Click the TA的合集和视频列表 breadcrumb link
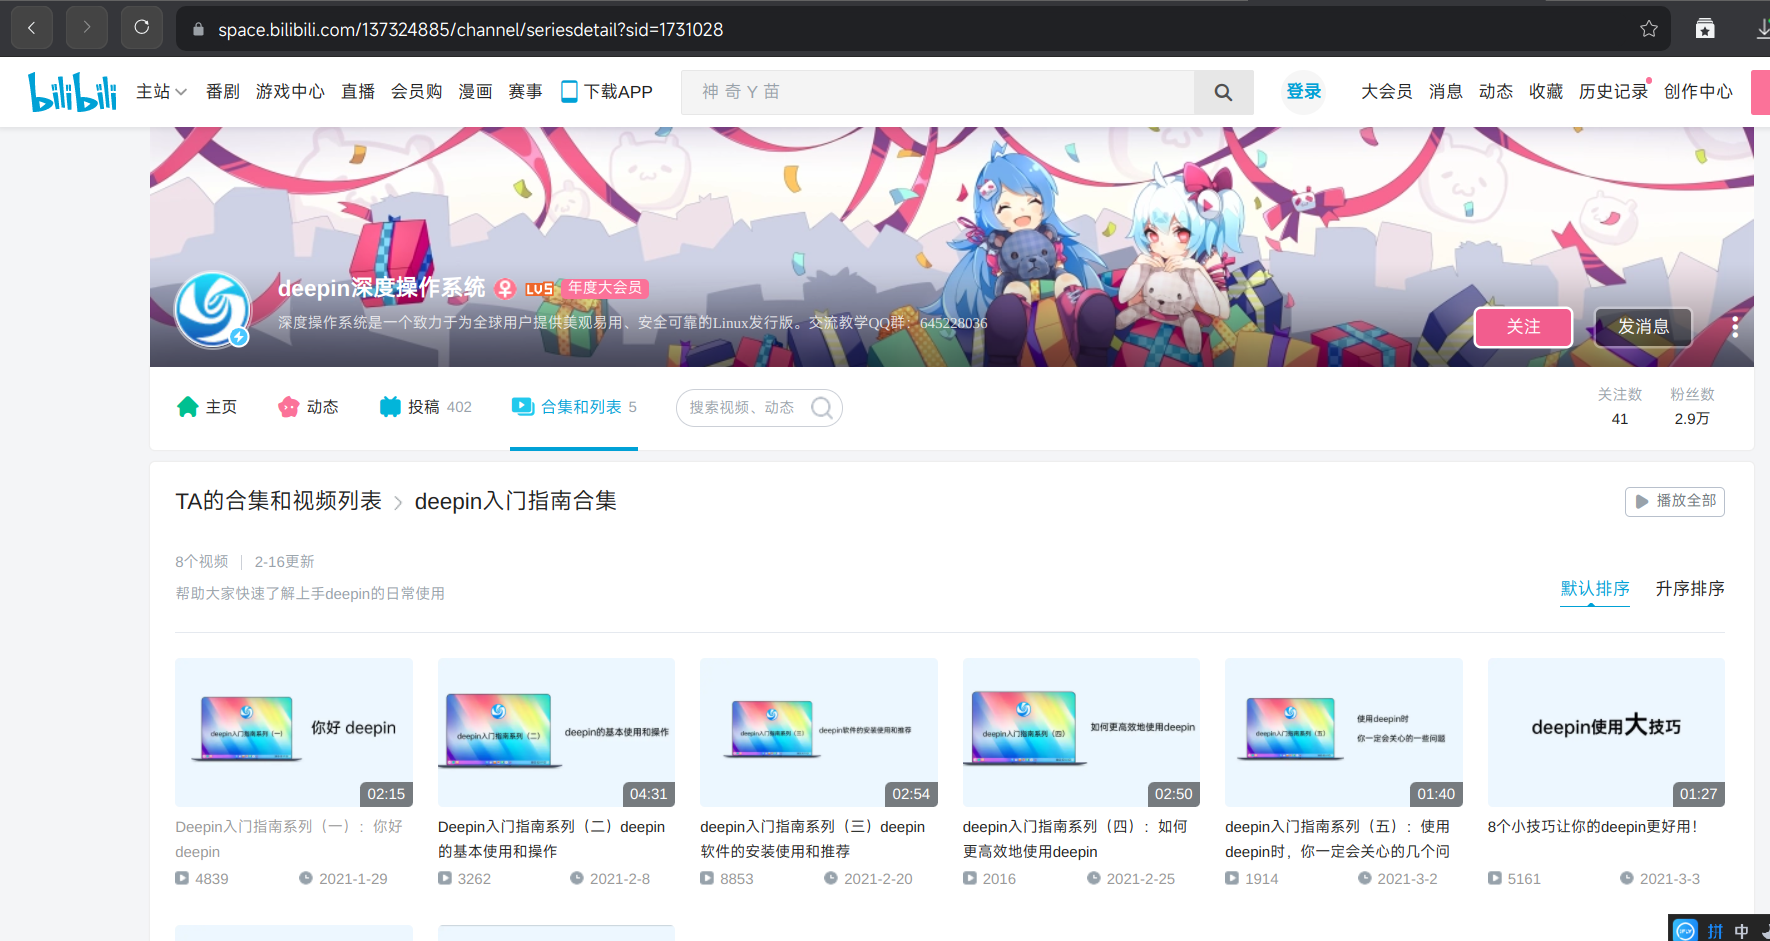1770x941 pixels. click(x=279, y=501)
